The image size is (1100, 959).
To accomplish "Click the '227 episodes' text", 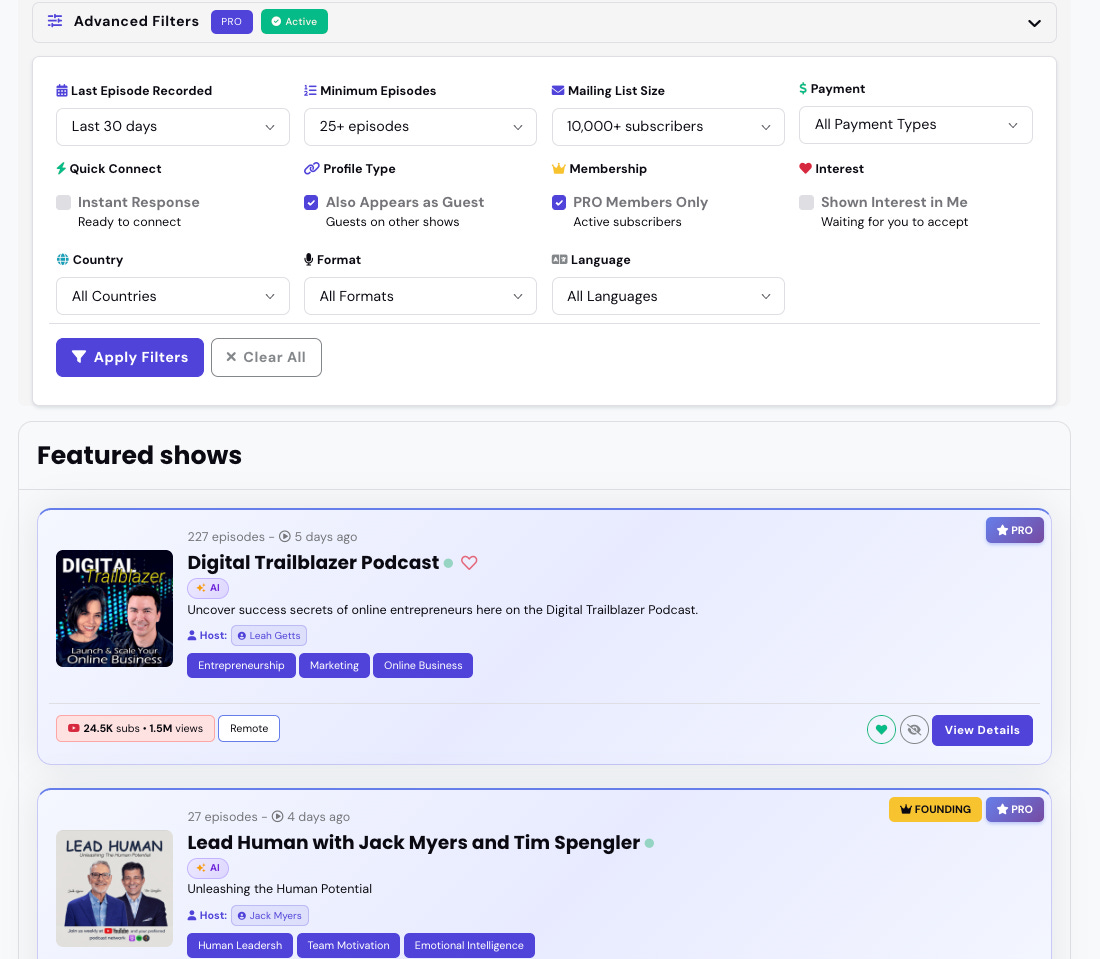I will [226, 537].
